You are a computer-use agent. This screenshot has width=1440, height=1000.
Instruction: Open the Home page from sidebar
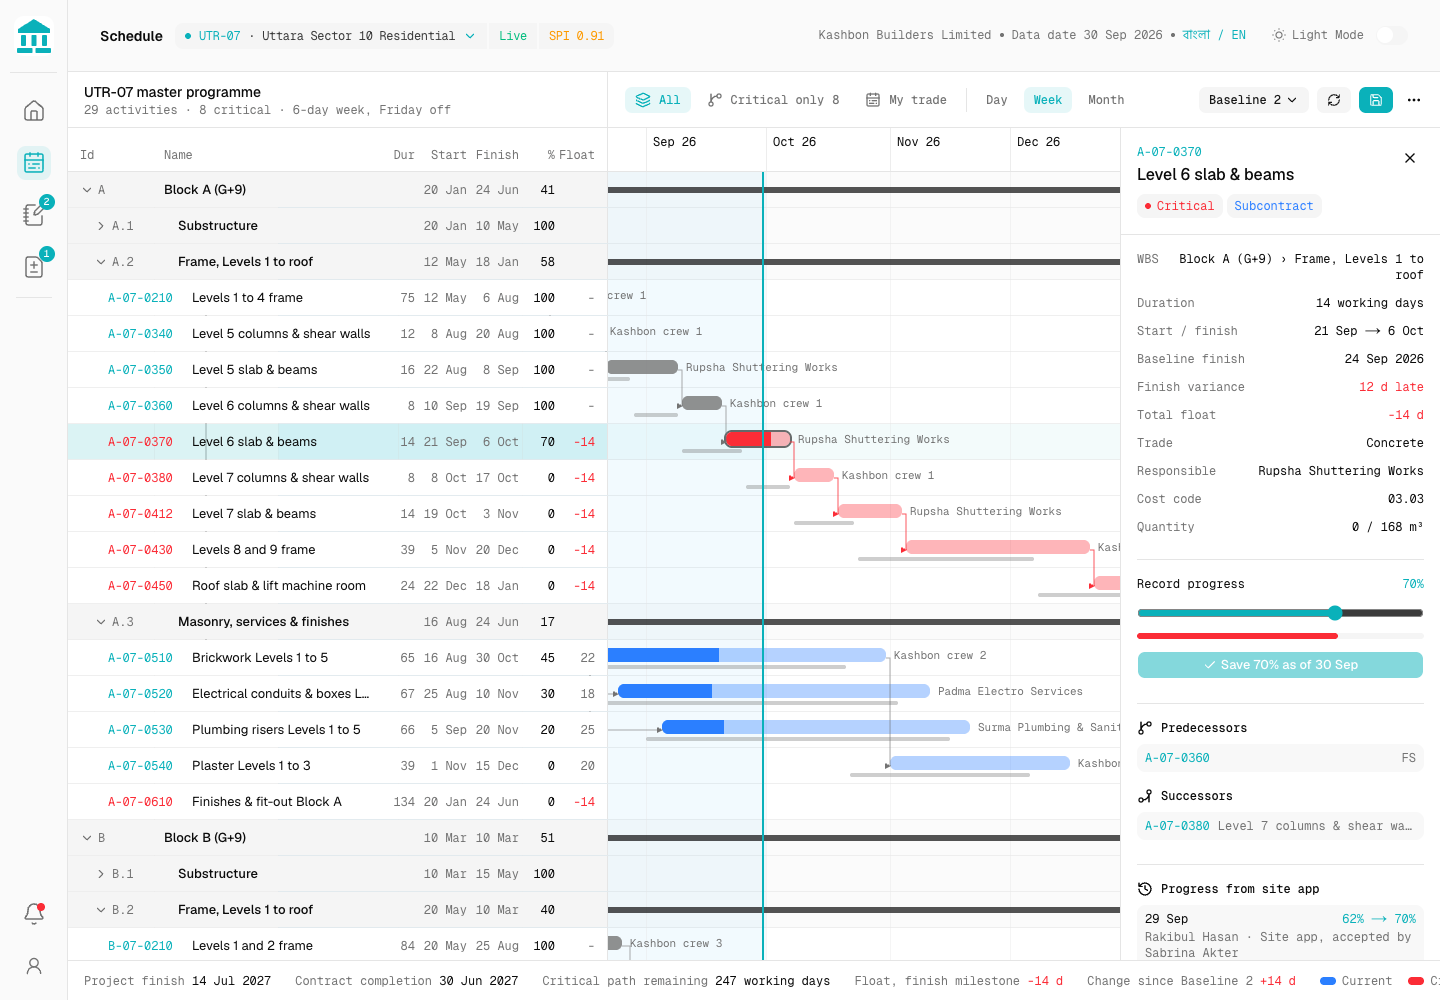[x=34, y=110]
